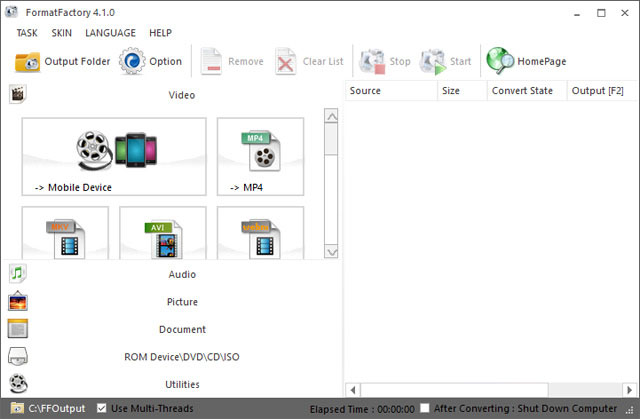640x419 pixels.
Task: Click the task list scroll left arrow
Action: 353,390
